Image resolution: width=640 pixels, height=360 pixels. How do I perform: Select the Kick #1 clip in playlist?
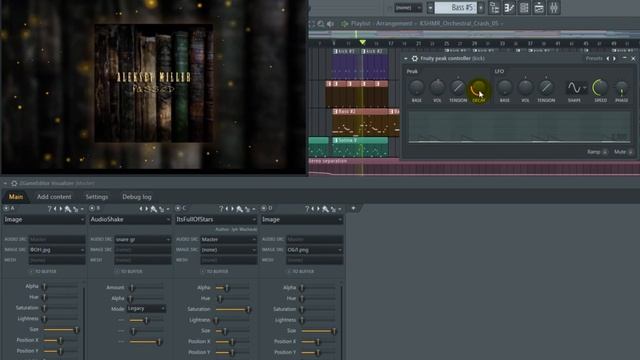tap(346, 64)
